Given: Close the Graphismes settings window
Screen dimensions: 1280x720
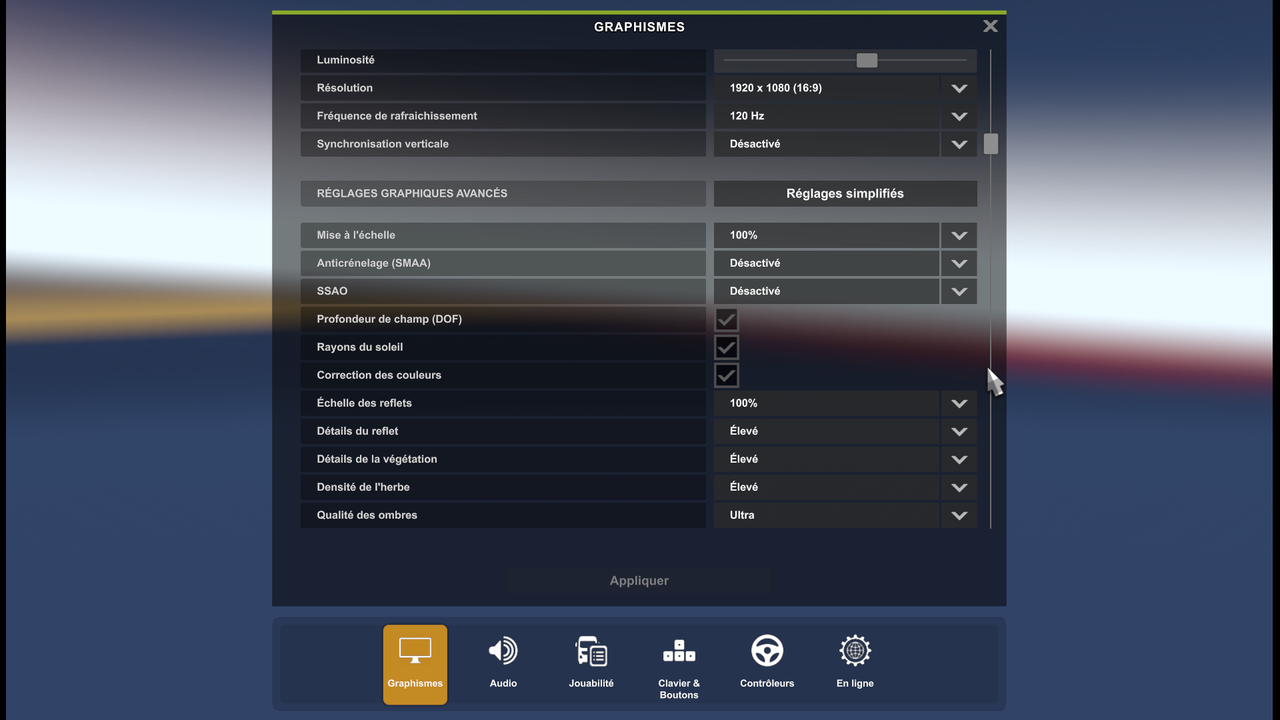Looking at the screenshot, I should pos(990,27).
